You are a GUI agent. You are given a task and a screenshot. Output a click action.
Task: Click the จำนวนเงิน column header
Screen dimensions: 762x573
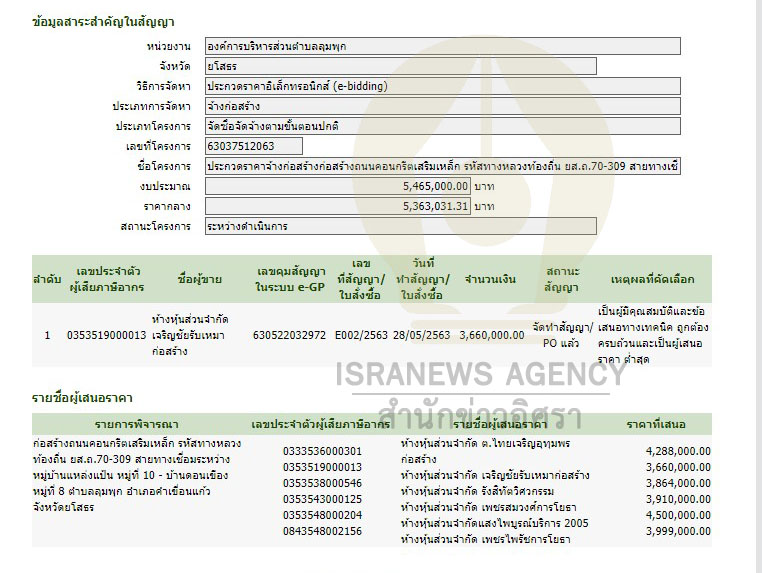(491, 279)
